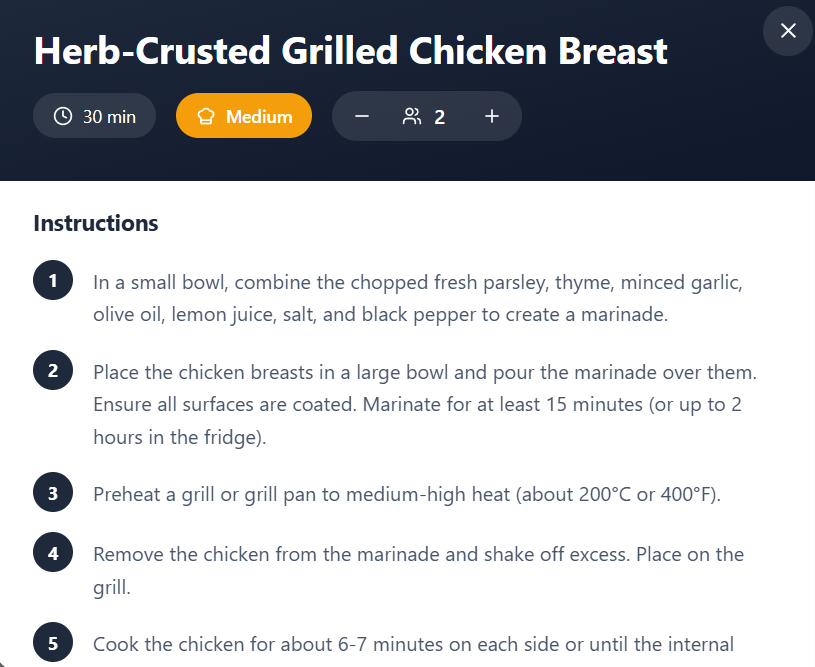This screenshot has width=815, height=667.
Task: Click the marinate chicken instruction in step 2
Action: (x=424, y=405)
